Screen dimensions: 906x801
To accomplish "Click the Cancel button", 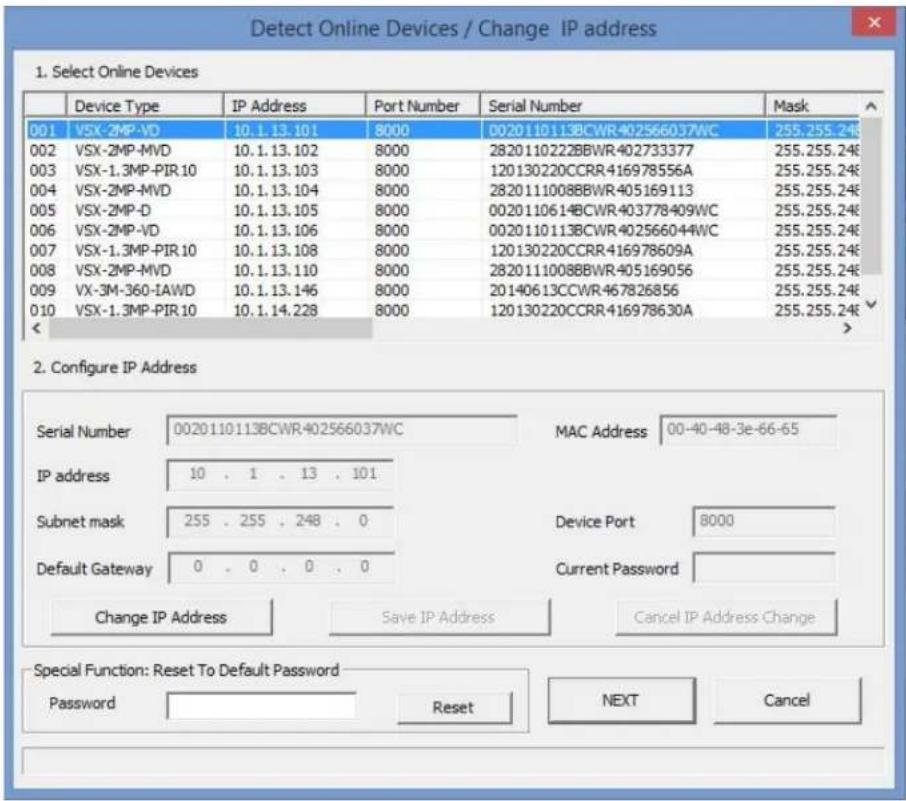I will tap(787, 700).
